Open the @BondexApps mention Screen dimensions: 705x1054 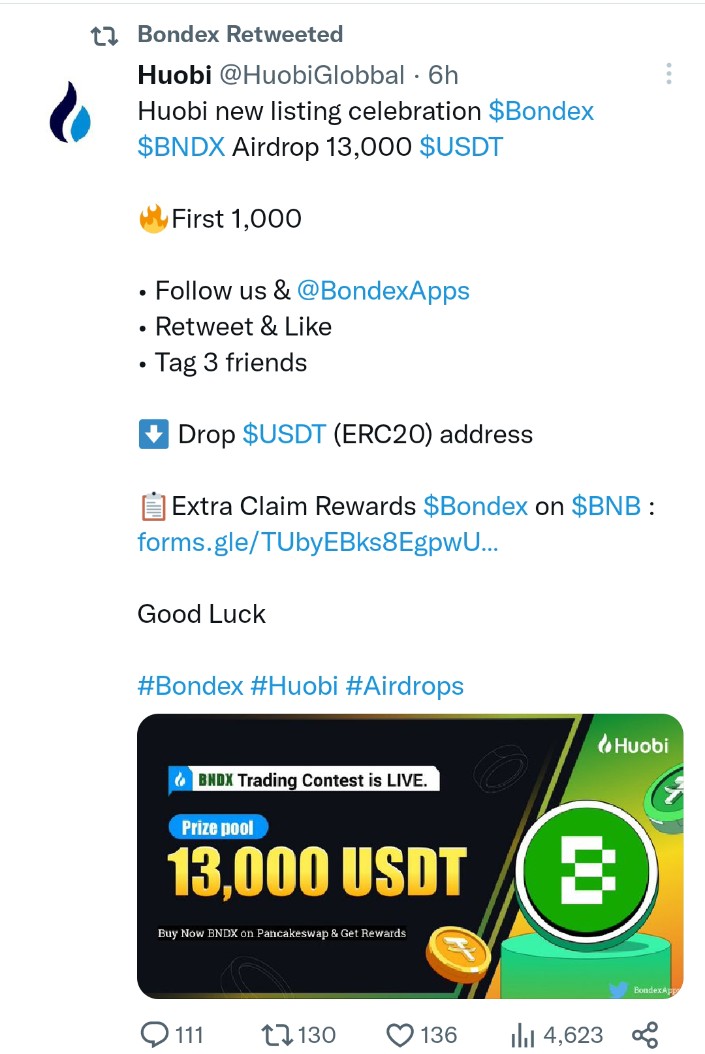pyautogui.click(x=383, y=290)
